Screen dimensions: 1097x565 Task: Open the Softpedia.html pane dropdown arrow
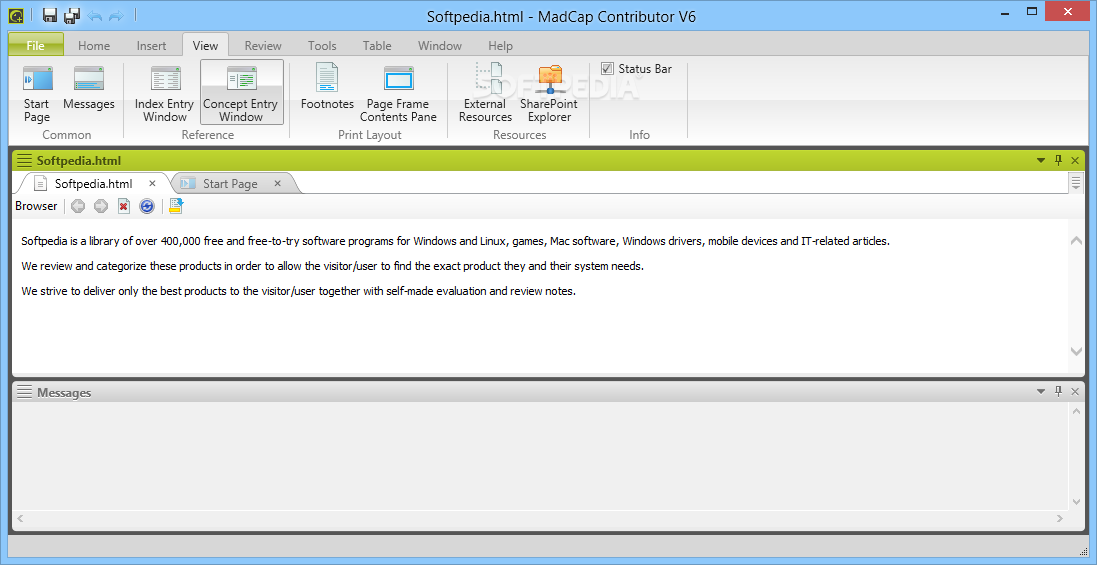point(1041,162)
